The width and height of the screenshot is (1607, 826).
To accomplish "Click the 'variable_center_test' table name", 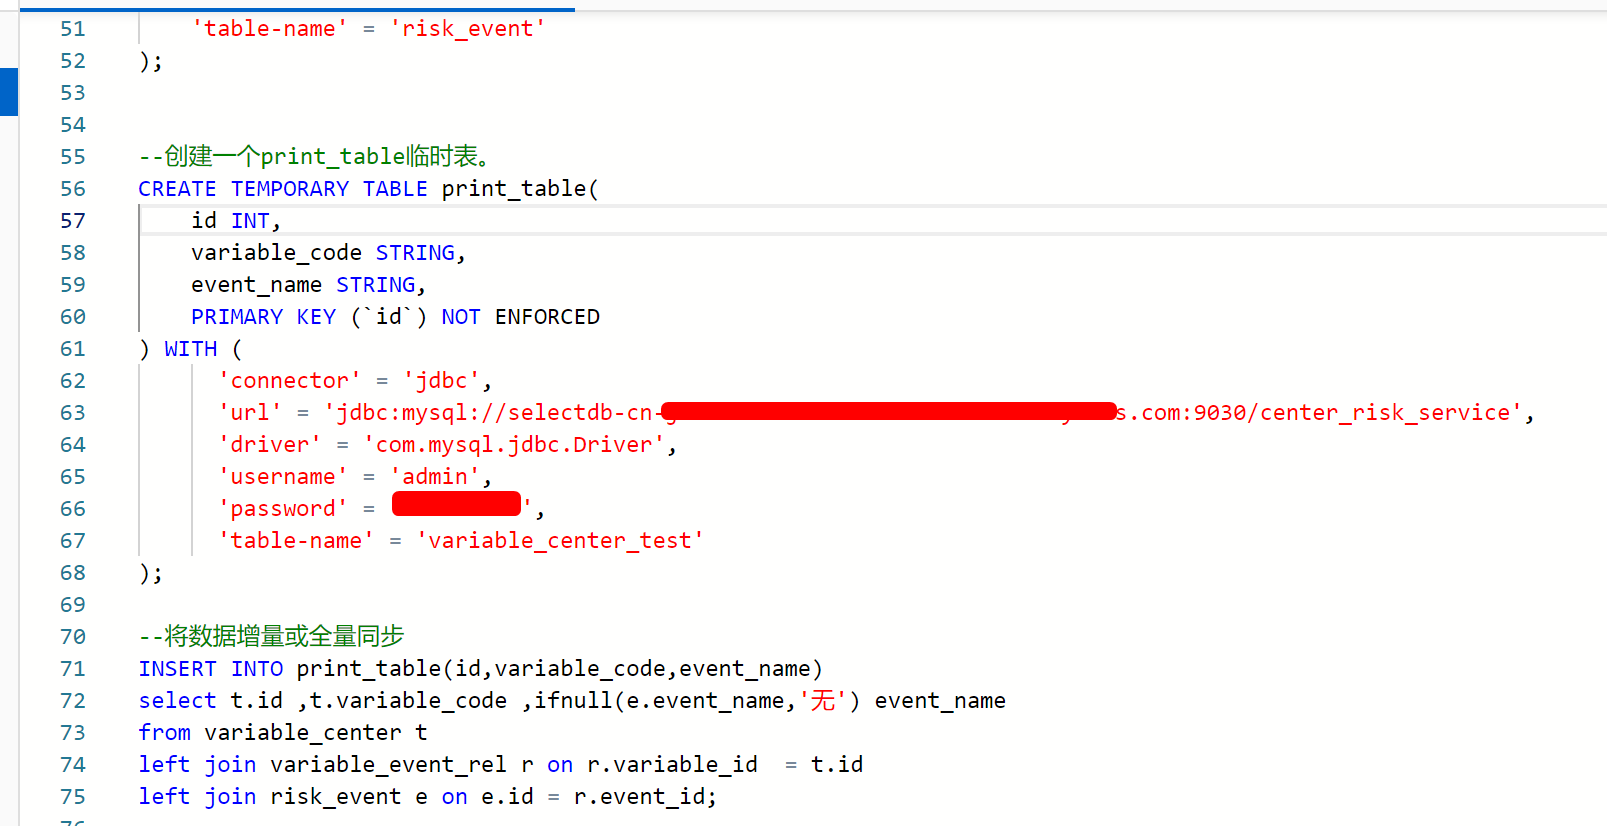I will point(560,541).
